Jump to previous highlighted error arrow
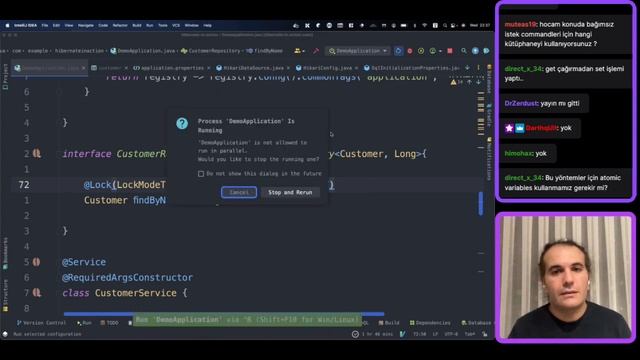This screenshot has width=640, height=360. pos(469,82)
